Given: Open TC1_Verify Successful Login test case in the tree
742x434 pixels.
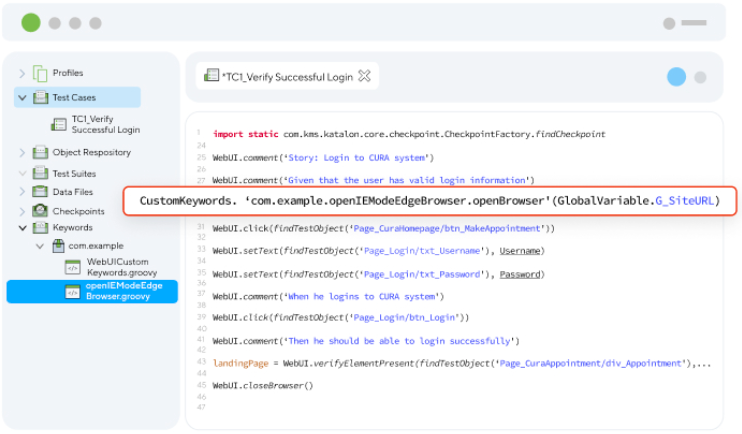Looking at the screenshot, I should [x=106, y=124].
